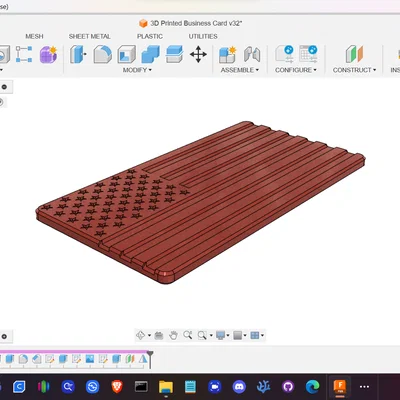Select the Orbit navigation tool

point(140,335)
